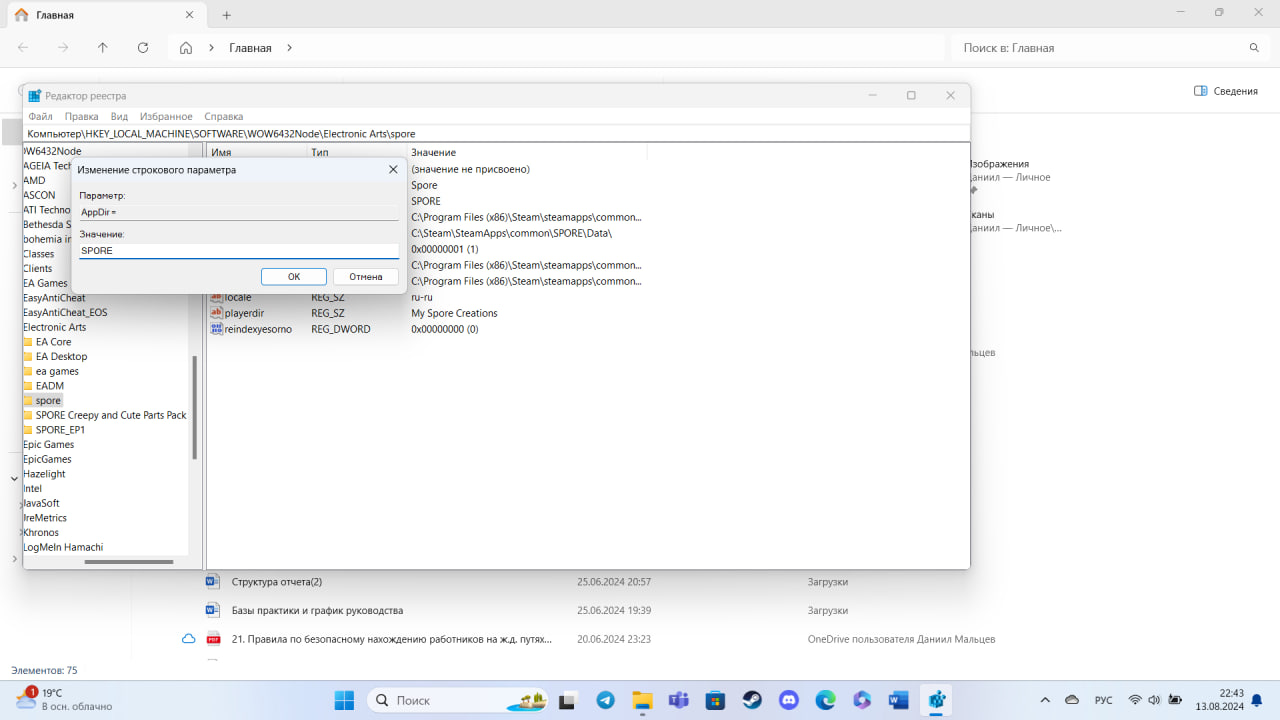This screenshot has width=1280, height=720.
Task: Click the C:\Steam\SteamApps\common\SPORE\Data\ value
Action: pyautogui.click(x=511, y=233)
